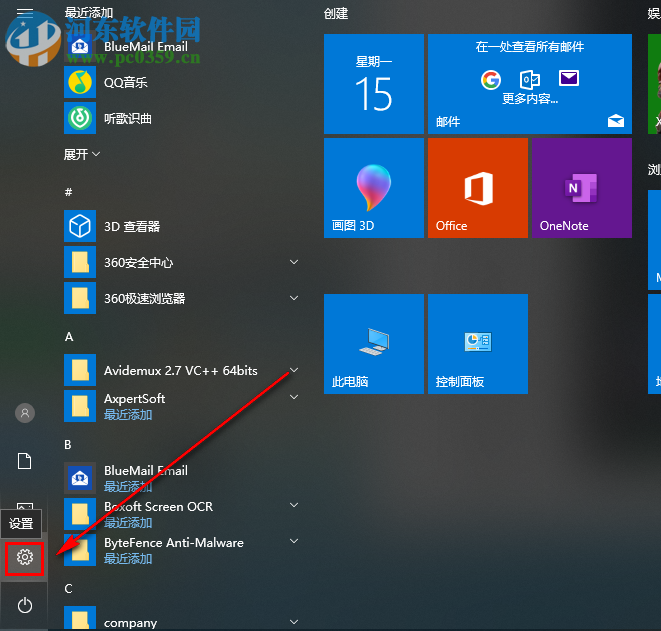The height and width of the screenshot is (631, 661).
Task: Open 此电脑 This PC tile
Action: (373, 344)
